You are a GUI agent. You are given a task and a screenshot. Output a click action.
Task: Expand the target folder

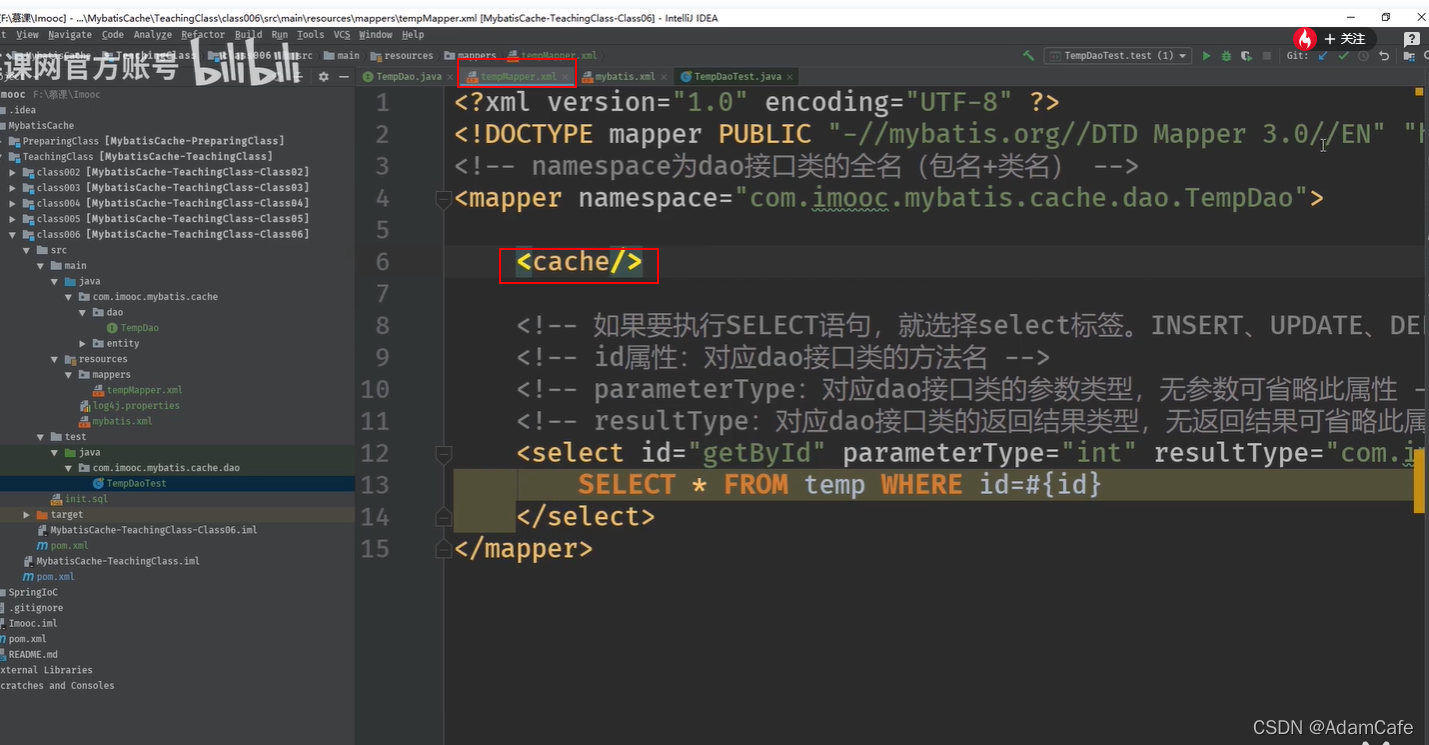click(x=27, y=515)
